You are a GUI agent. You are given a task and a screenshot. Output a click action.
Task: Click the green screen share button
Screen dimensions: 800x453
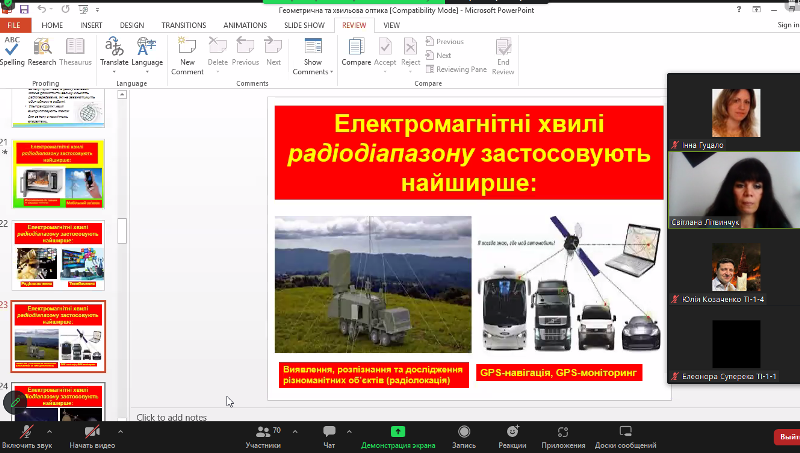[398, 431]
